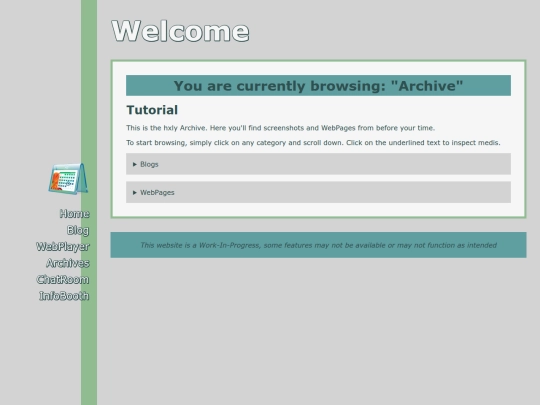This screenshot has width=540, height=405.
Task: Click the "This is the hxly Archive" sentence
Action: (x=280, y=128)
